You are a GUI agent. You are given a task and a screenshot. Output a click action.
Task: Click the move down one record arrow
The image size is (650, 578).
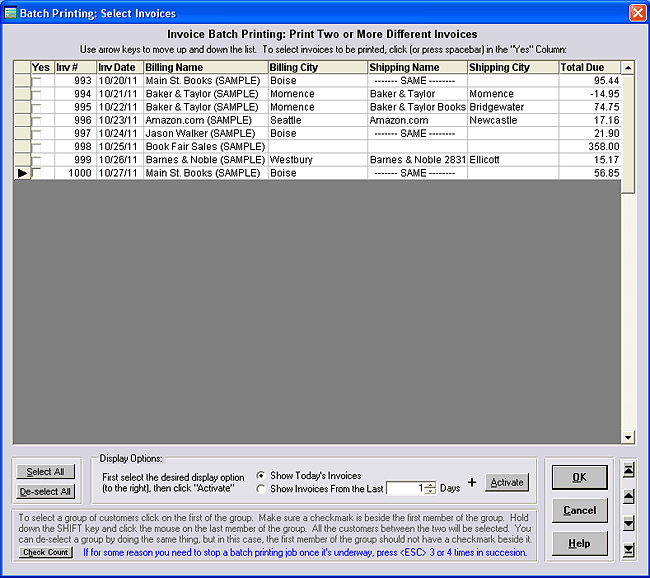(628, 523)
